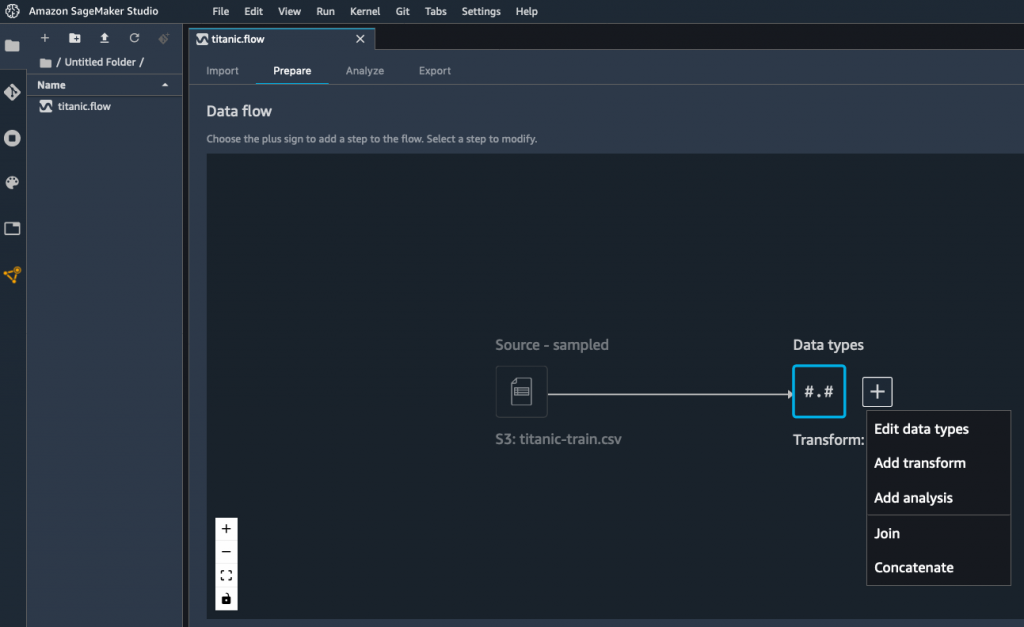This screenshot has width=1024, height=627.
Task: Select the titanic-train.csv source node
Action: [521, 391]
